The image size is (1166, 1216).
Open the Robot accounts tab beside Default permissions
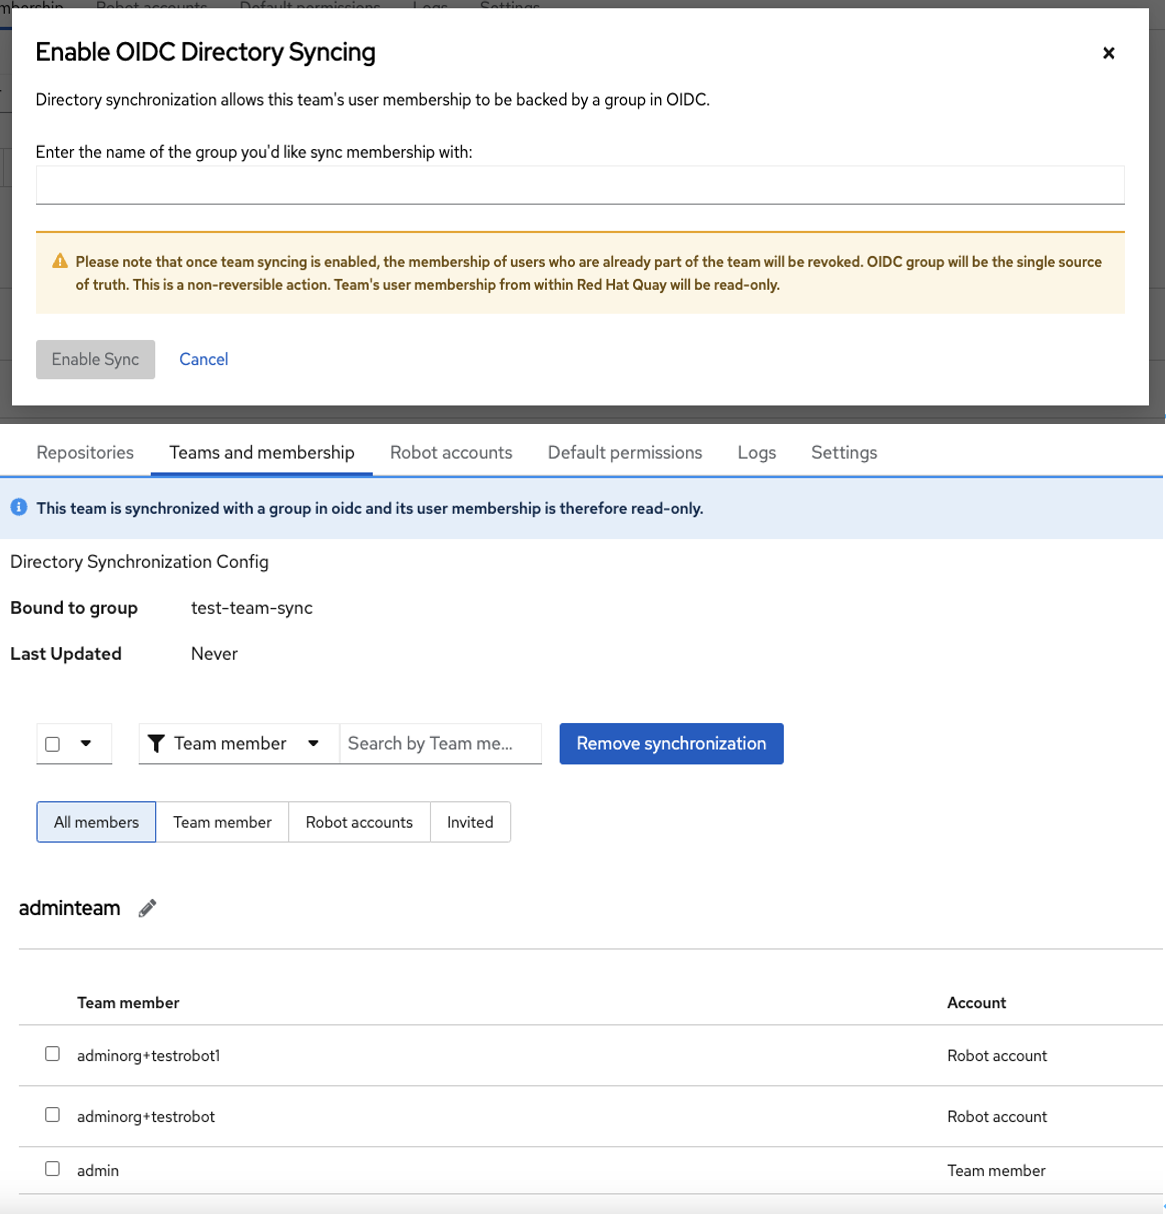pyautogui.click(x=451, y=452)
